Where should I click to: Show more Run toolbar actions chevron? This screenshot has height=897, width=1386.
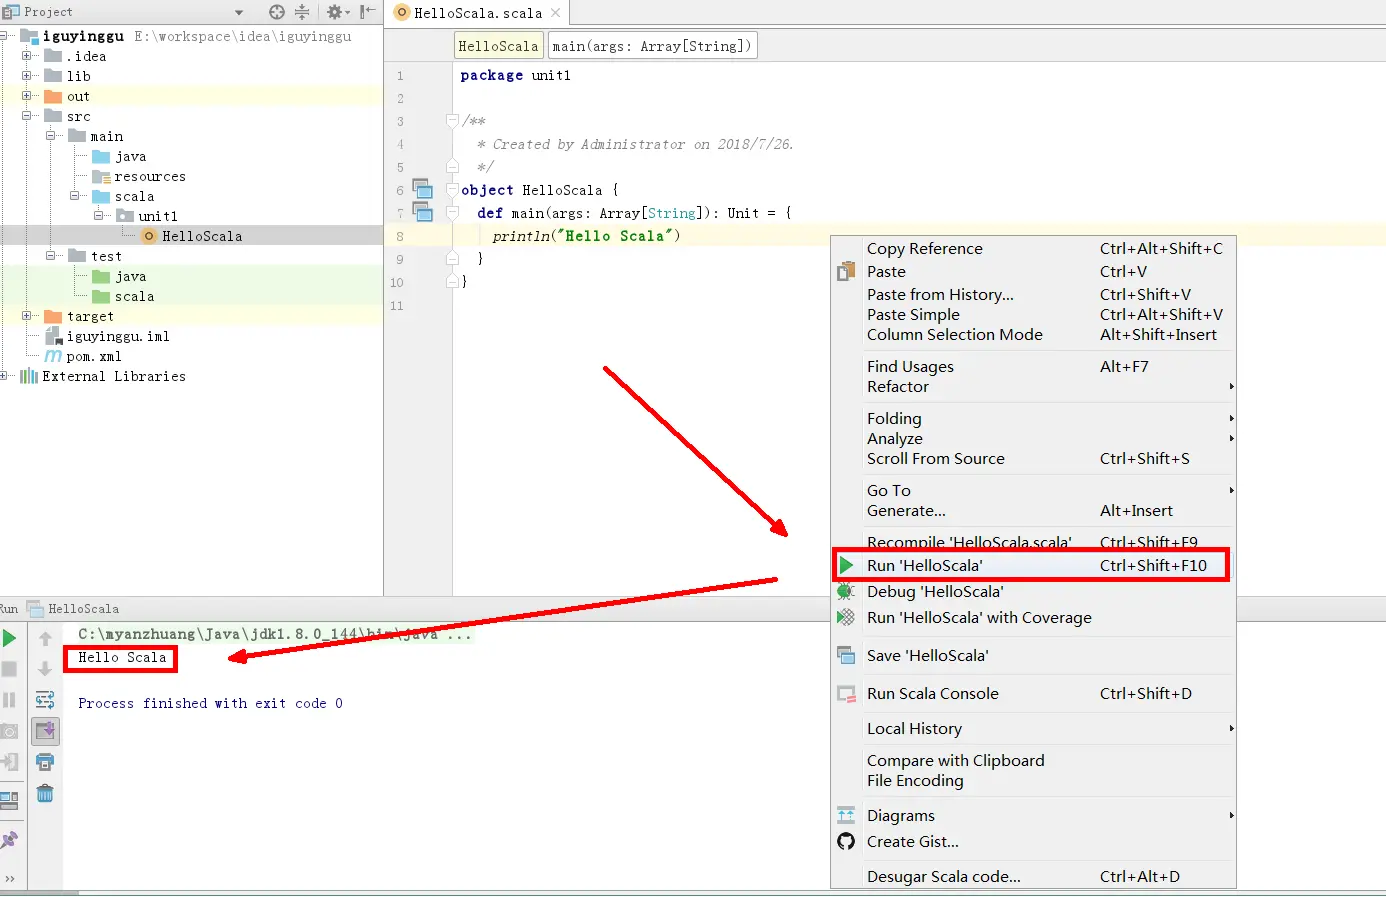click(x=10, y=879)
